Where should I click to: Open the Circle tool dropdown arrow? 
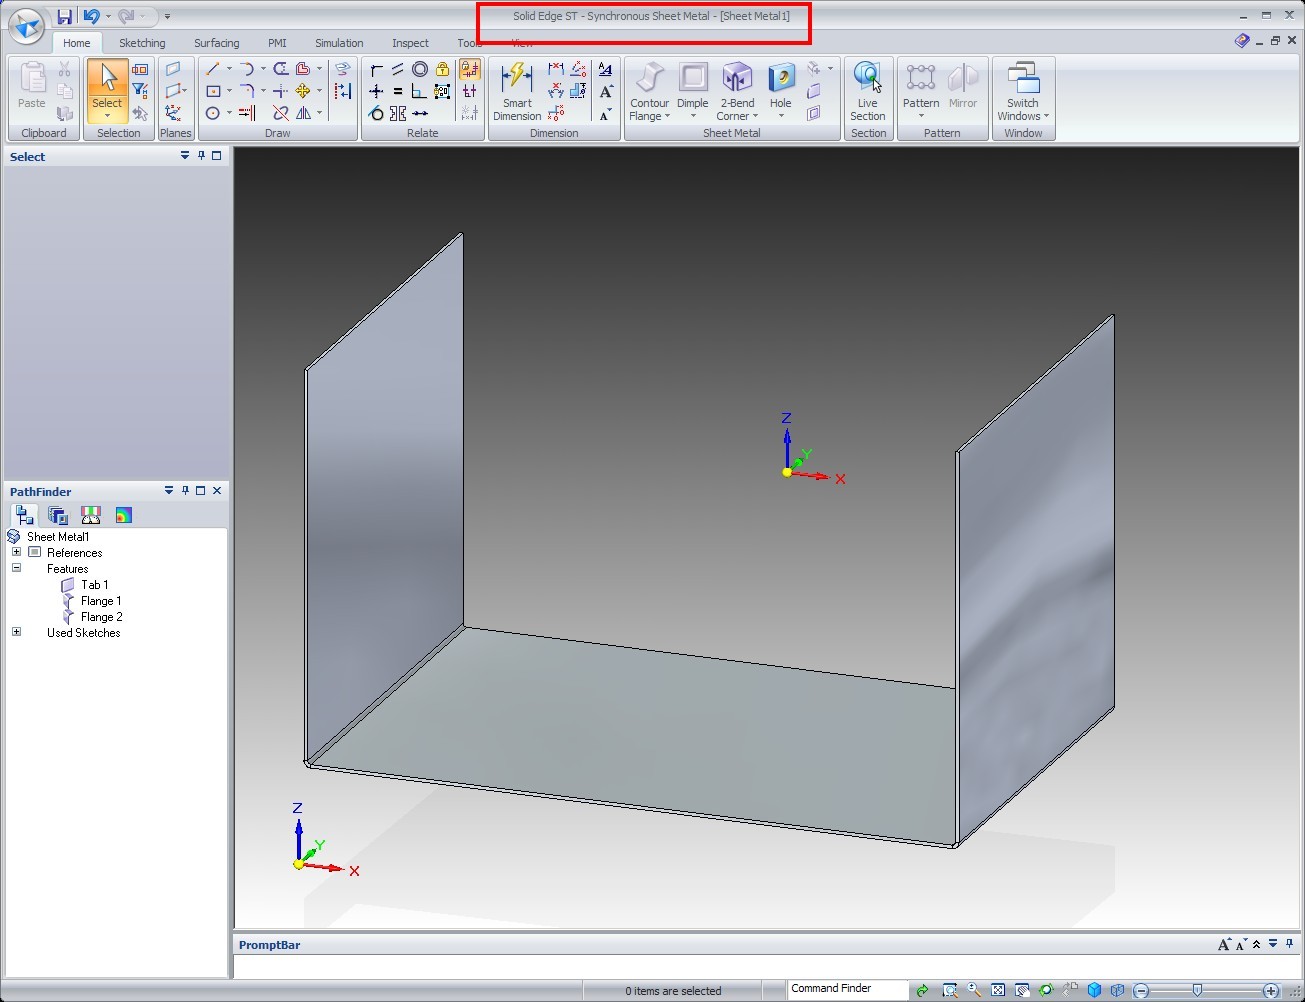(229, 113)
